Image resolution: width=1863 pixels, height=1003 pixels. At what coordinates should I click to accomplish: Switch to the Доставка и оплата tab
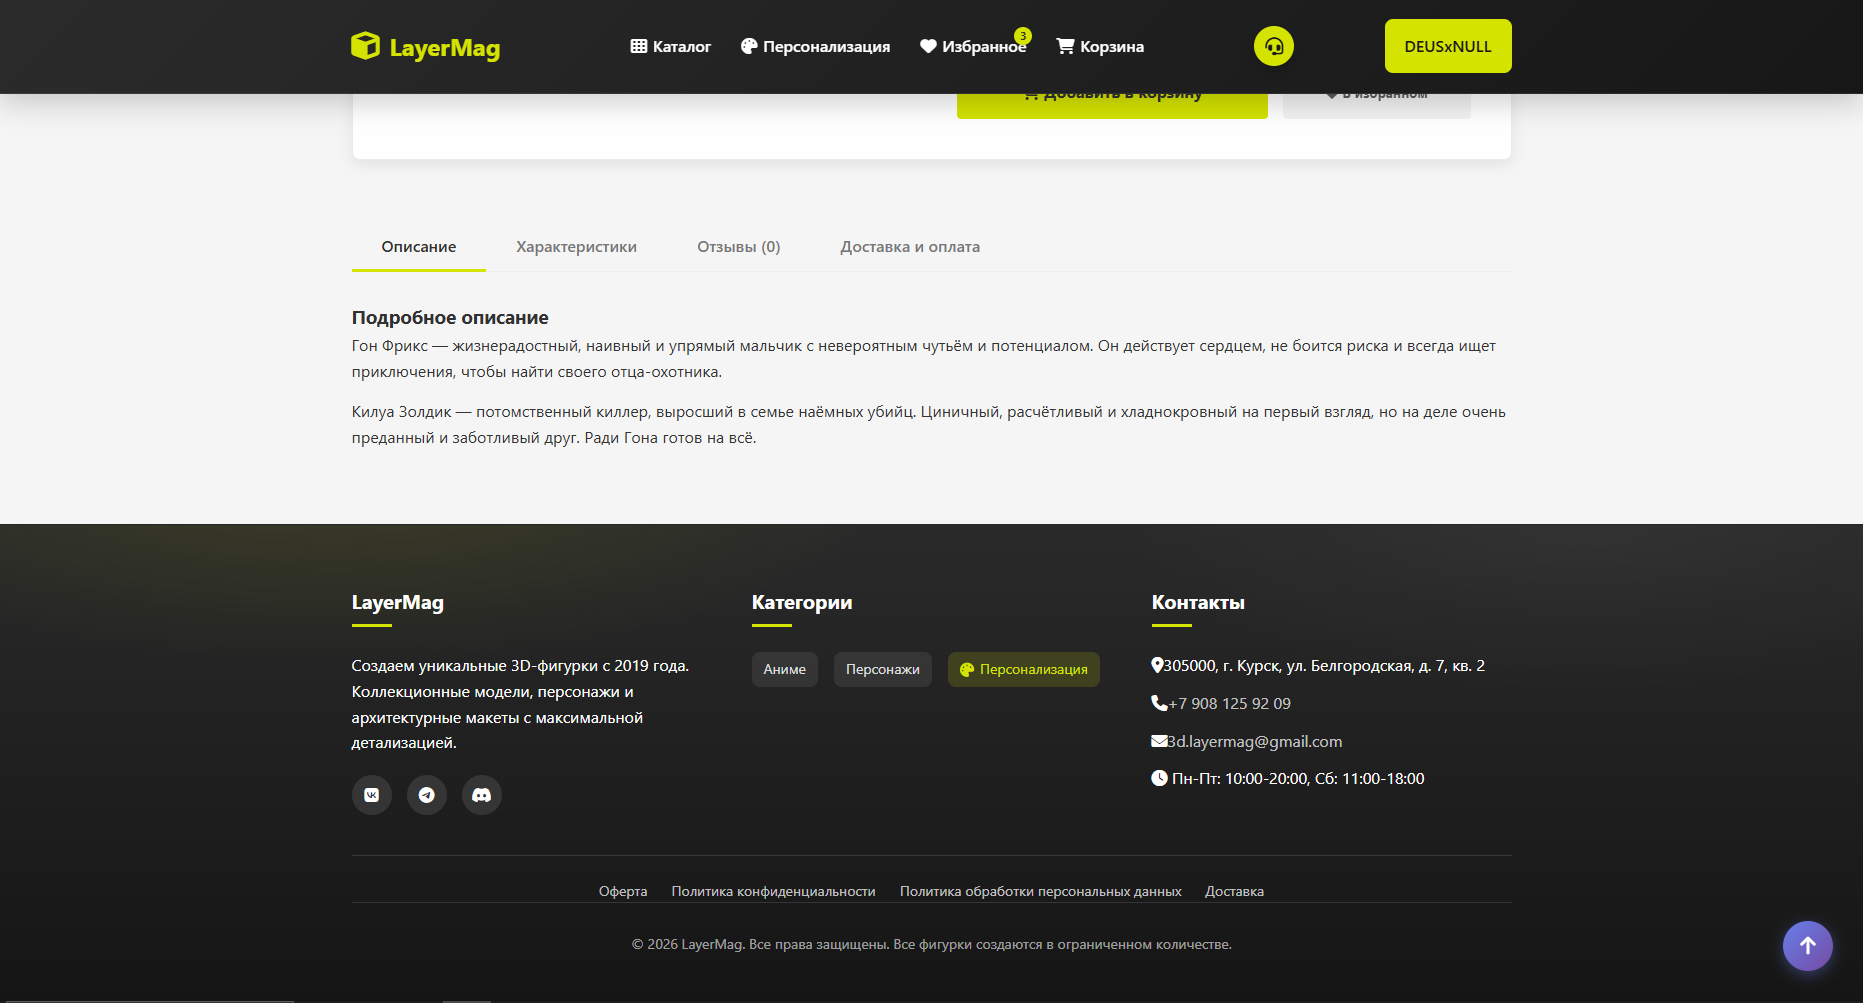coord(910,247)
